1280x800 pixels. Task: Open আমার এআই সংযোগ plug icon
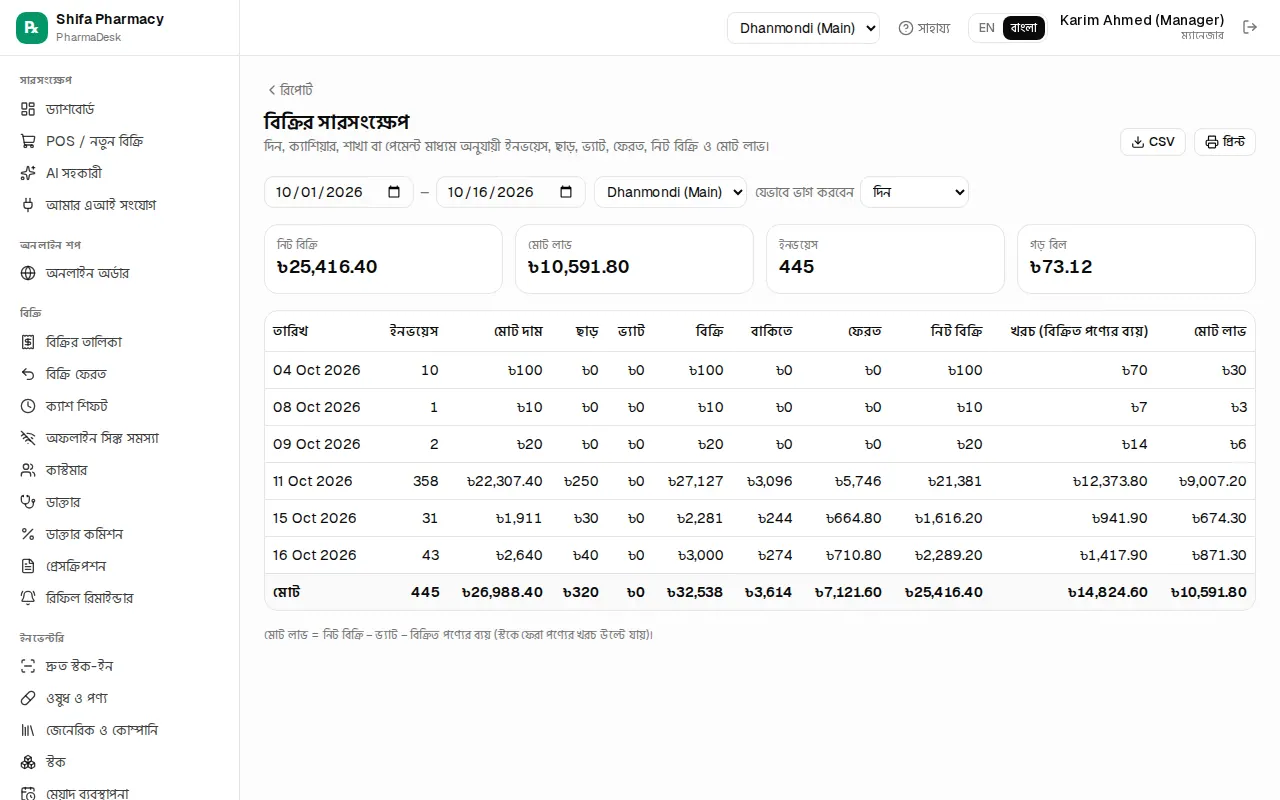coord(28,205)
